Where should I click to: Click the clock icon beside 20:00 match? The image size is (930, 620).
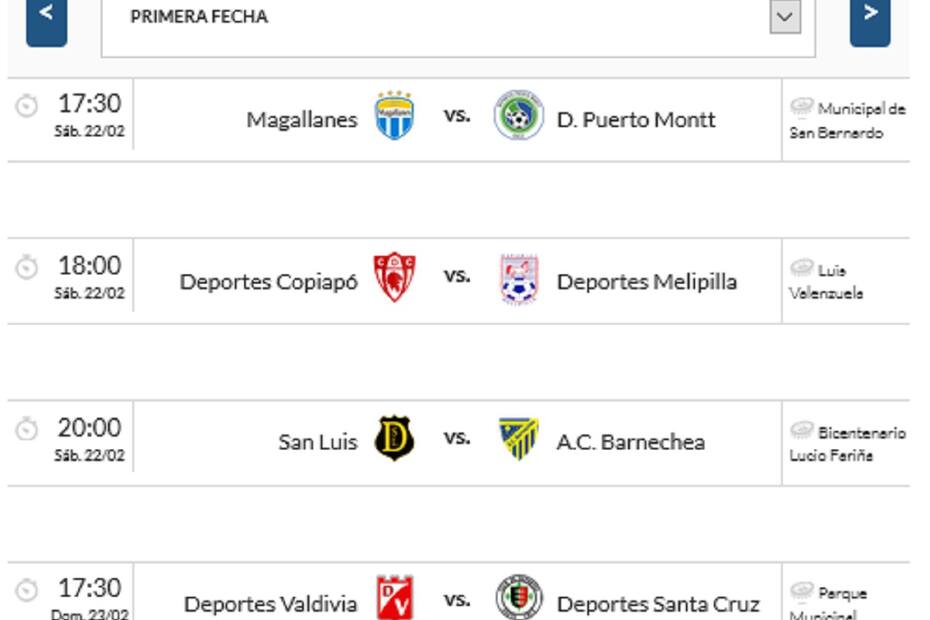27,430
